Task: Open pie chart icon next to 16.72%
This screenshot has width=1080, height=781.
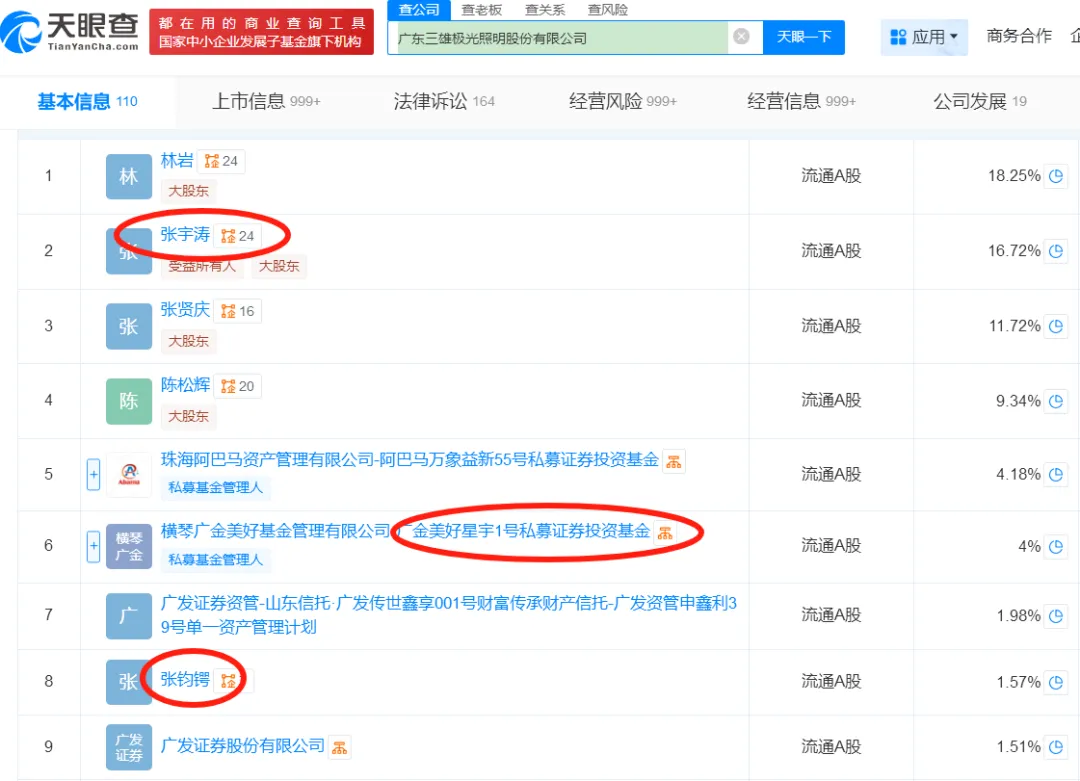Action: click(1056, 251)
